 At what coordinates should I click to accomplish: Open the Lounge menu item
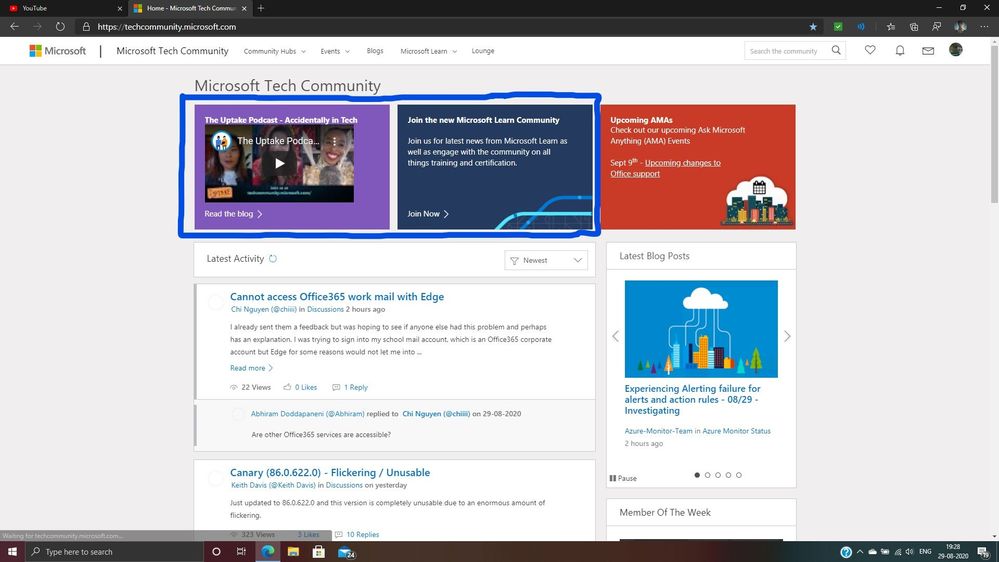click(x=483, y=51)
